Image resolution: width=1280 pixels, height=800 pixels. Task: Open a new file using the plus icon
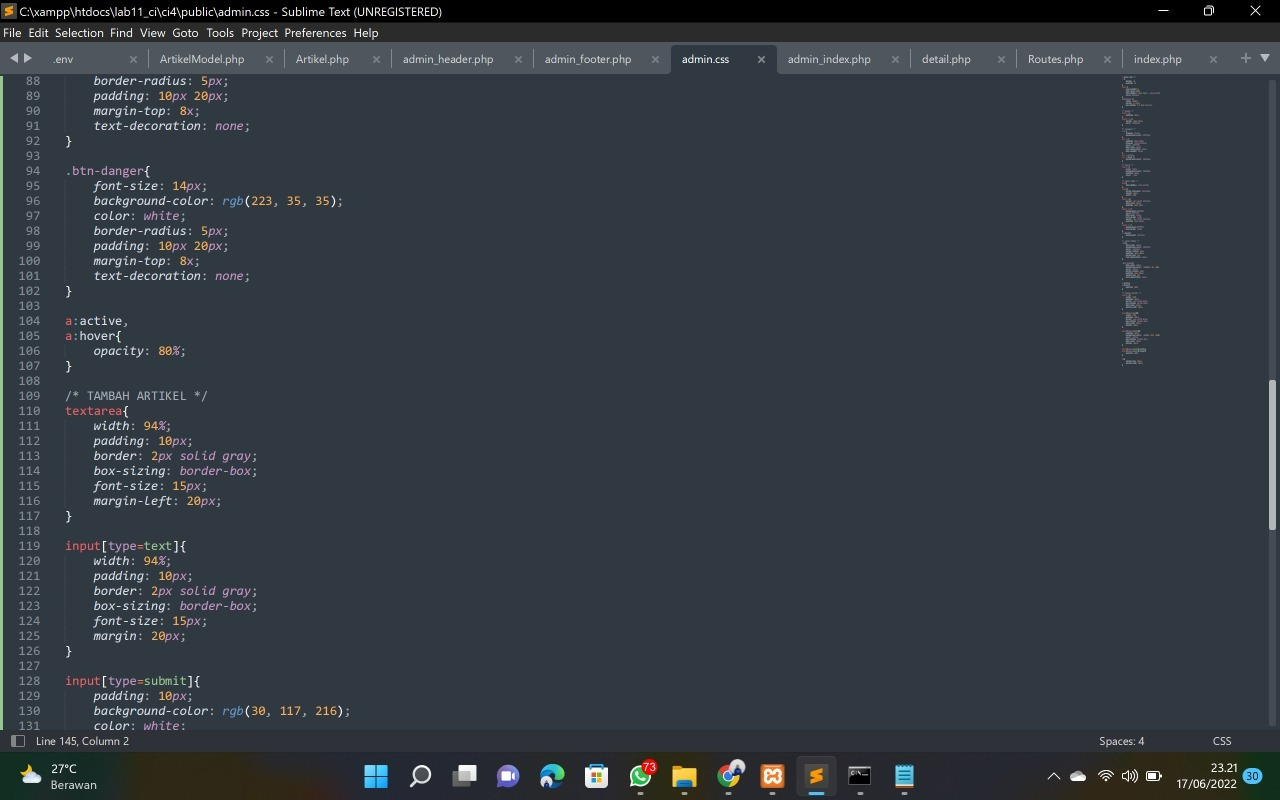tap(1244, 59)
